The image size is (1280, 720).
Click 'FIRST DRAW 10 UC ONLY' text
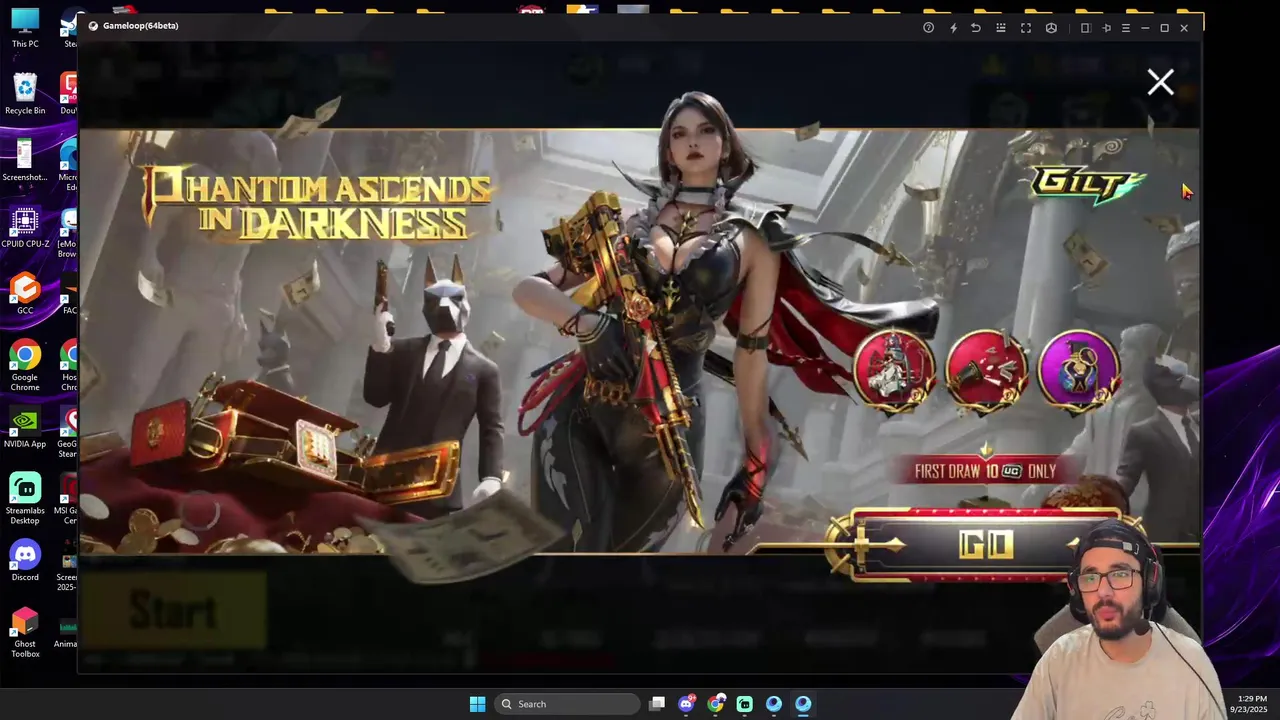[x=985, y=471]
